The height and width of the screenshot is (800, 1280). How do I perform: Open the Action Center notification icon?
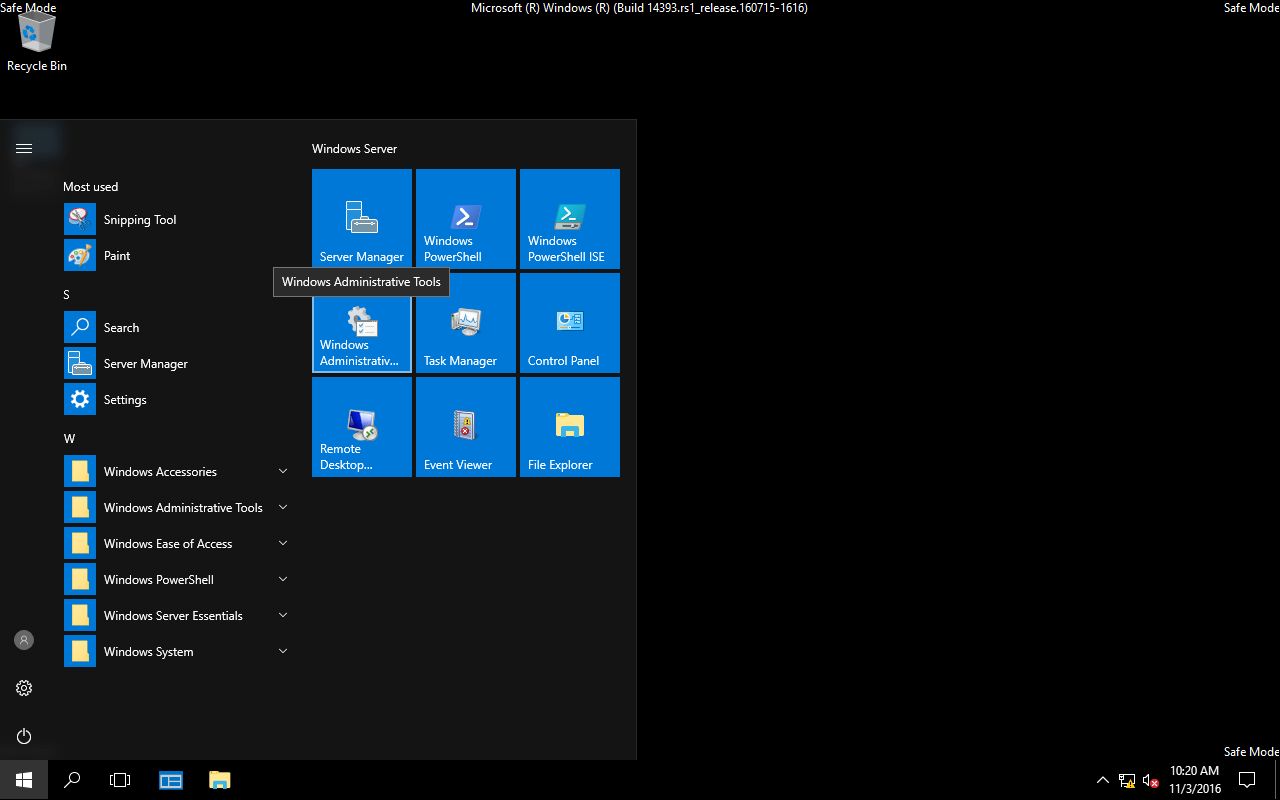coord(1247,780)
